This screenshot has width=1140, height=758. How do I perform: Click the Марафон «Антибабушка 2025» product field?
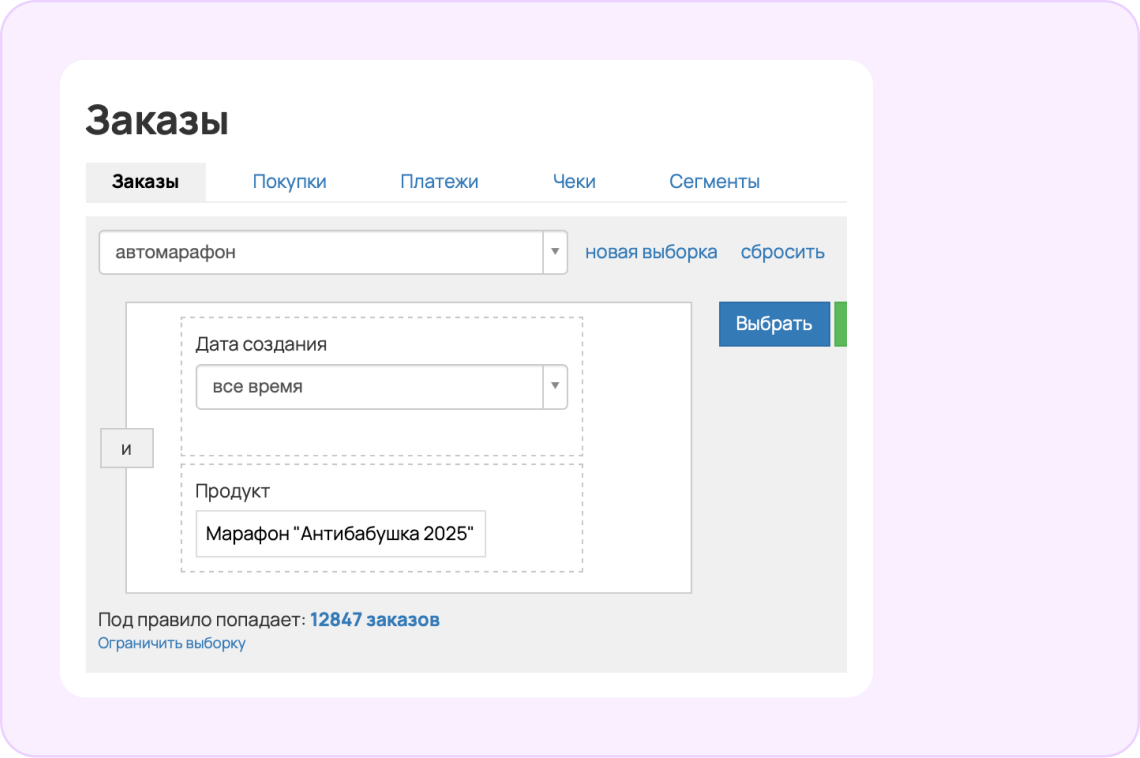340,533
